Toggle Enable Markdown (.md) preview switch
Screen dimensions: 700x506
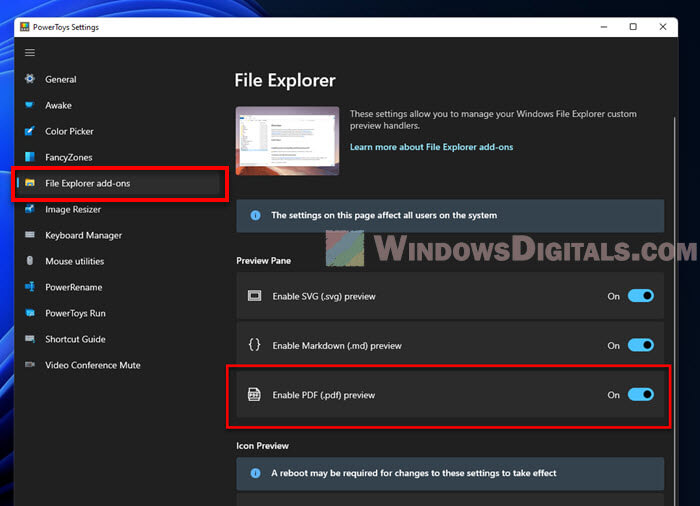641,345
